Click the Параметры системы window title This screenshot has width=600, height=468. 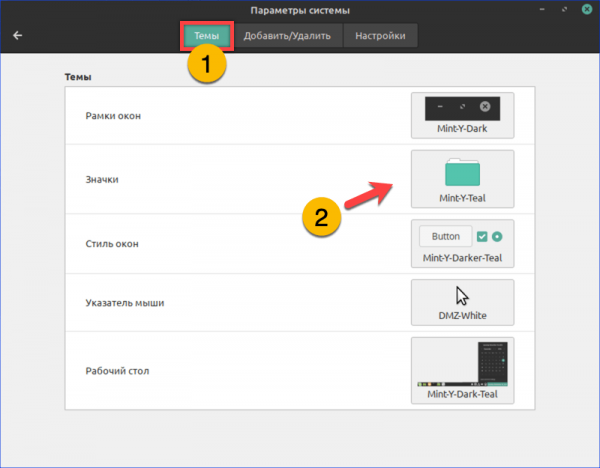coord(300,10)
